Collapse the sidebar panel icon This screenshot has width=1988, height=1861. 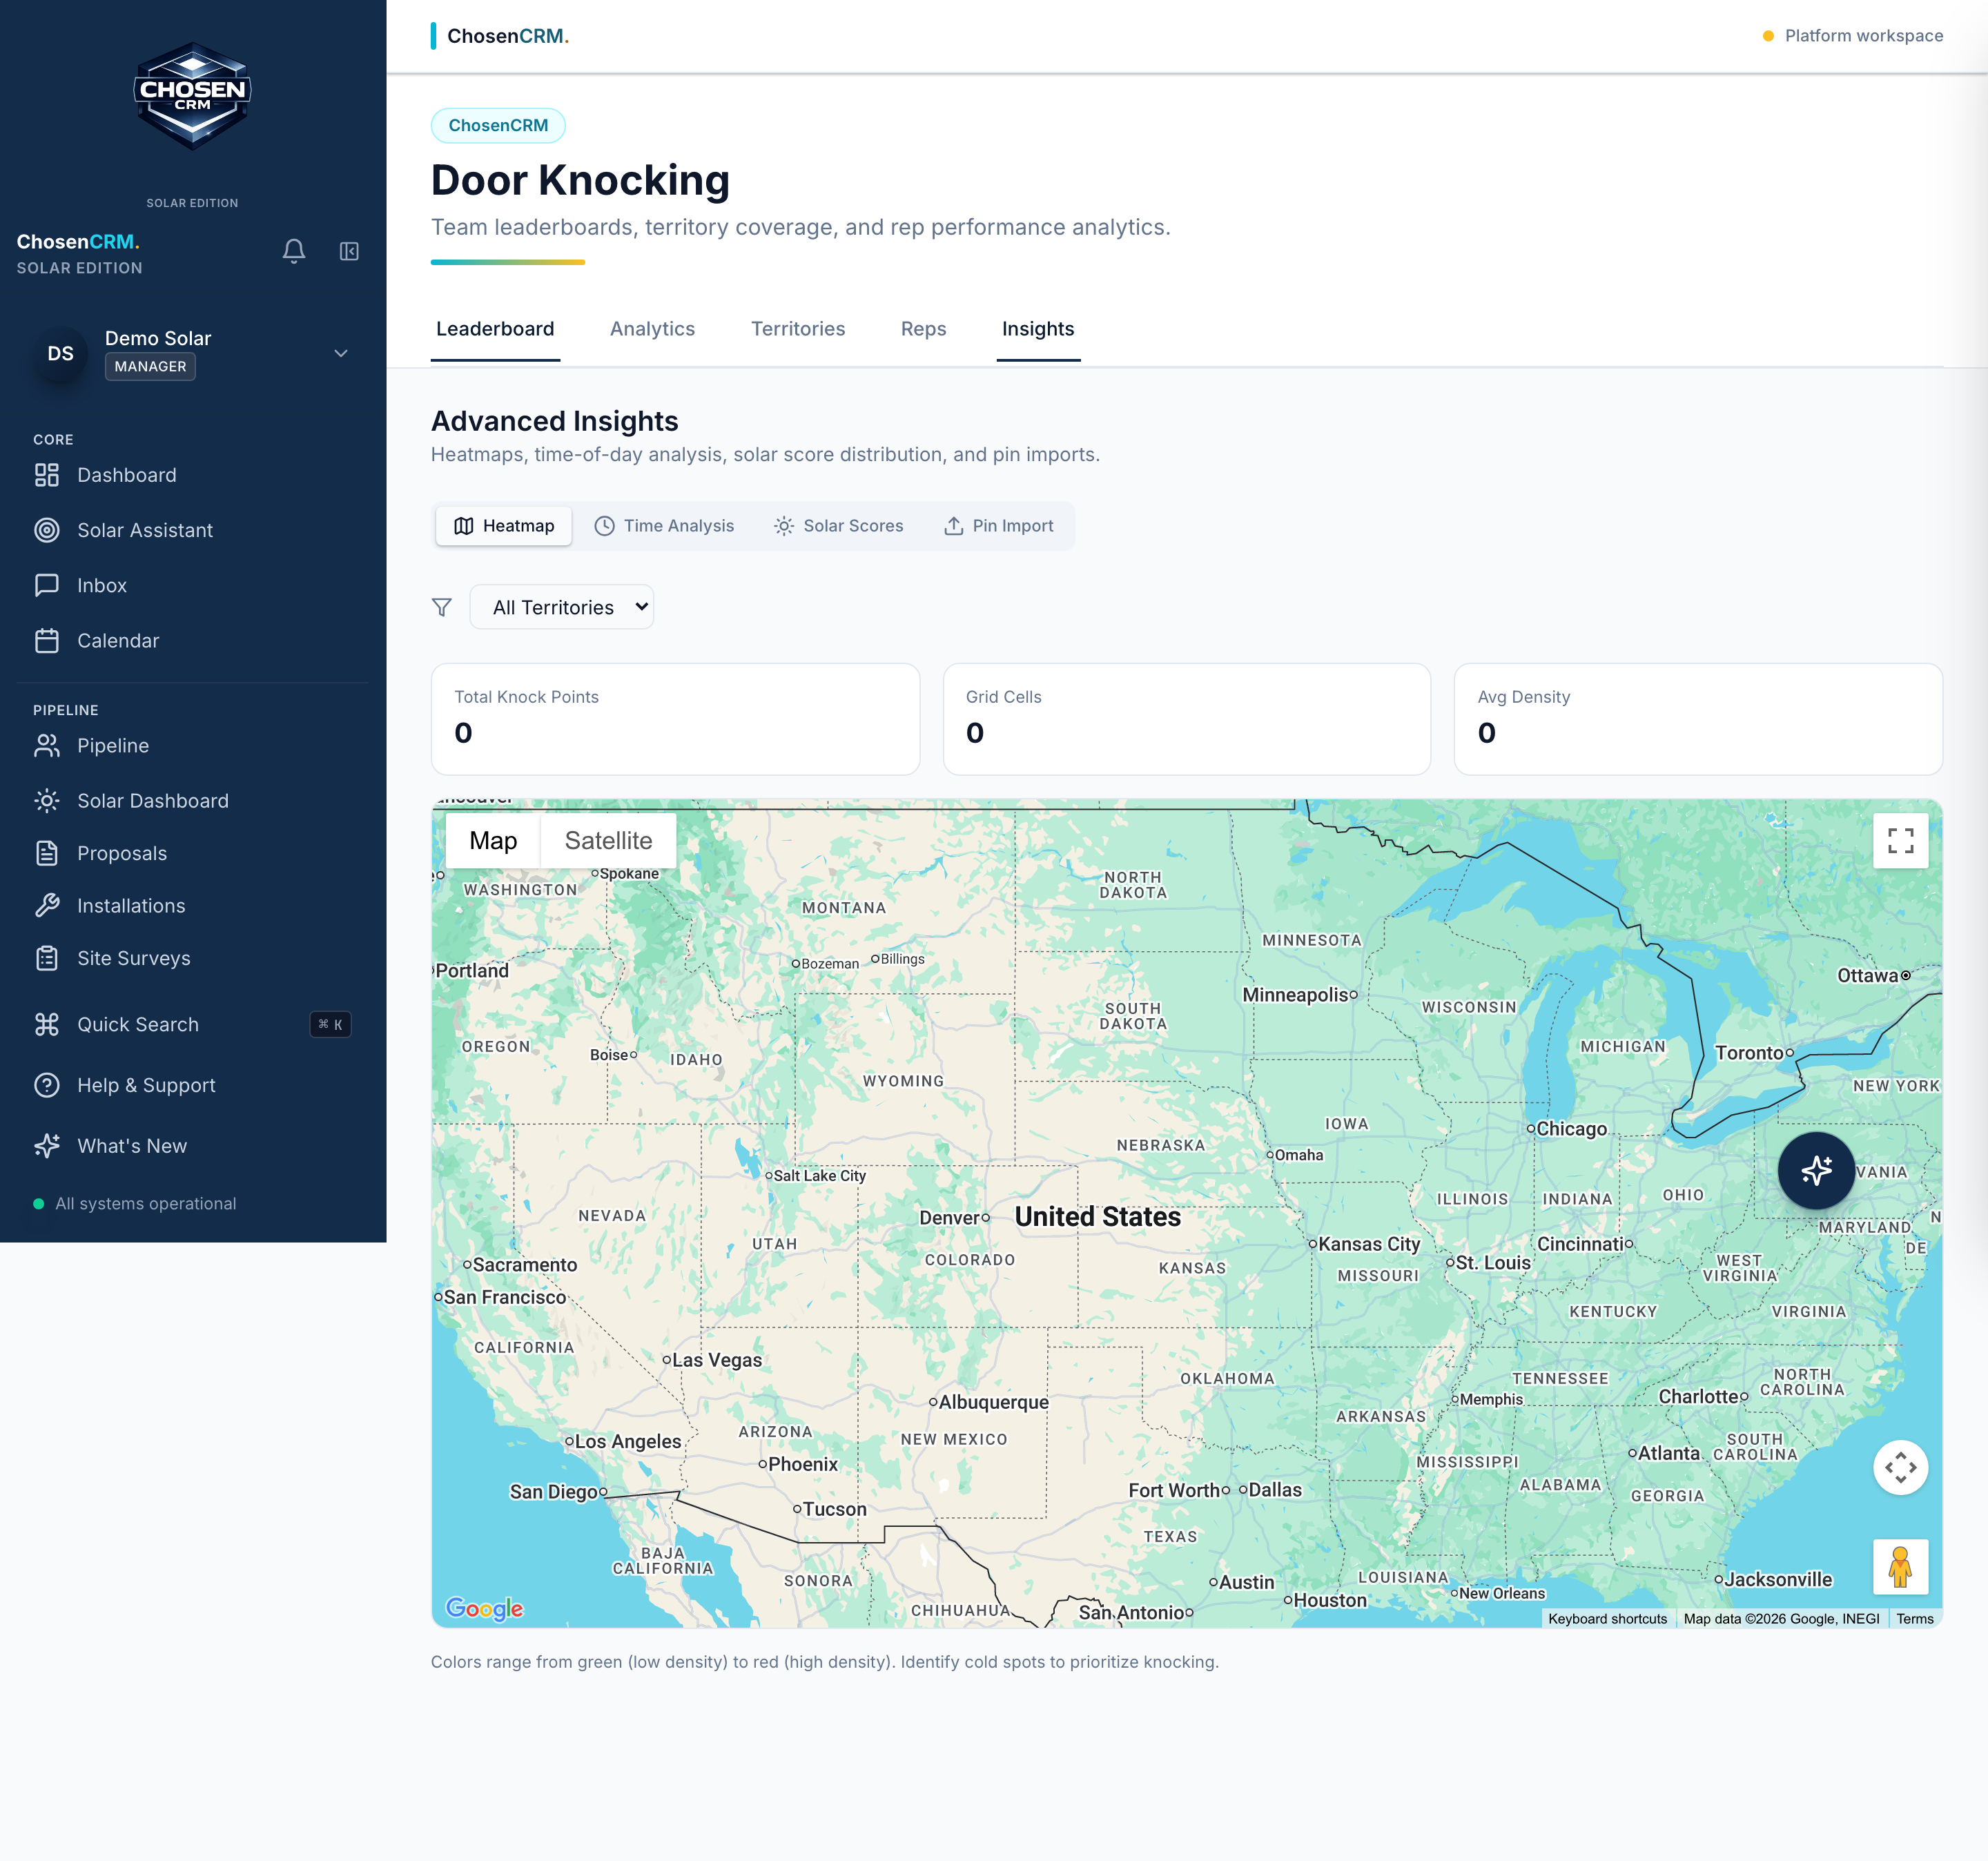click(349, 251)
